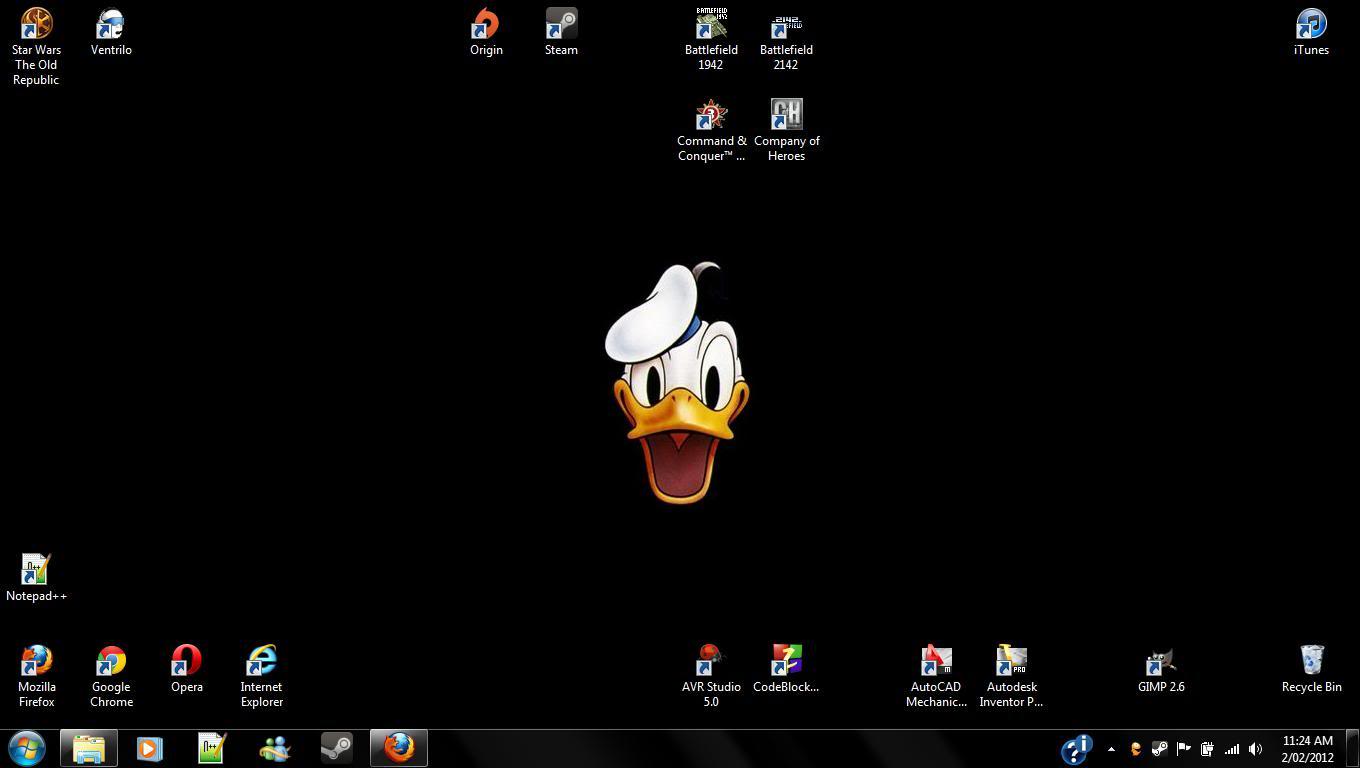Switch to Firefox in the taskbar
This screenshot has width=1360, height=768.
(399, 748)
